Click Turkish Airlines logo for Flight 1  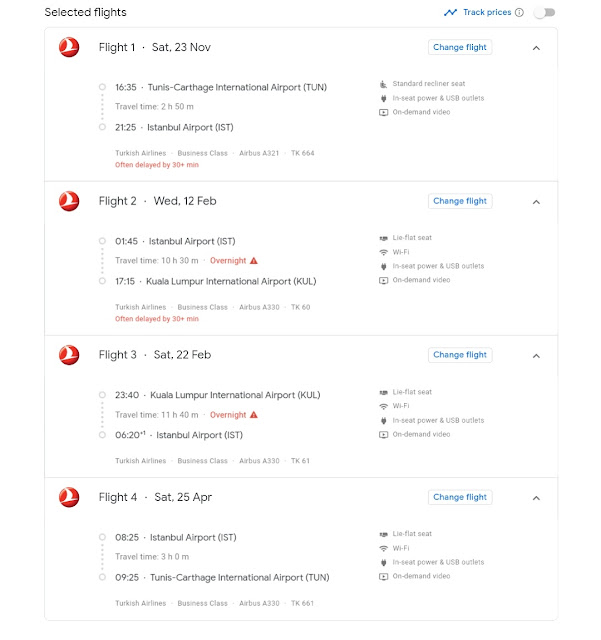click(x=69, y=47)
